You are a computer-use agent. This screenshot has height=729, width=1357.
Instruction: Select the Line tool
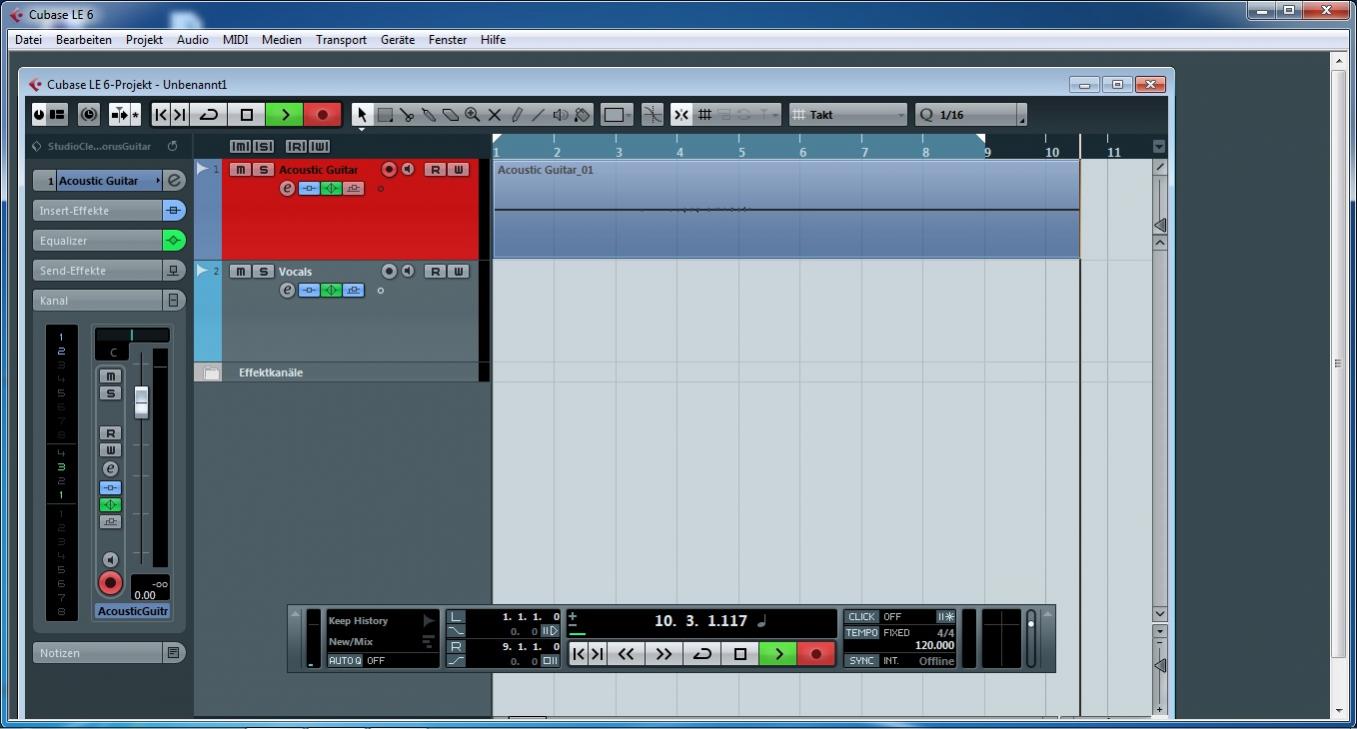pyautogui.click(x=538, y=115)
